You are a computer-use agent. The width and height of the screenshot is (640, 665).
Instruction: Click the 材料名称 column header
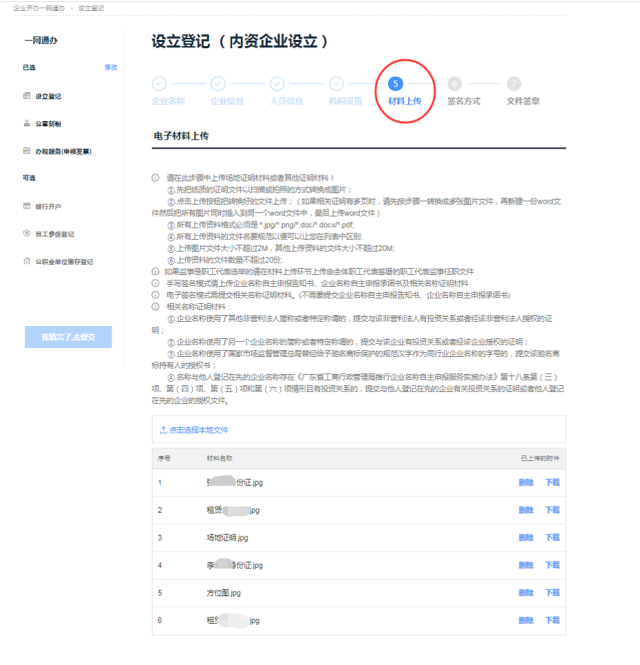(x=219, y=458)
